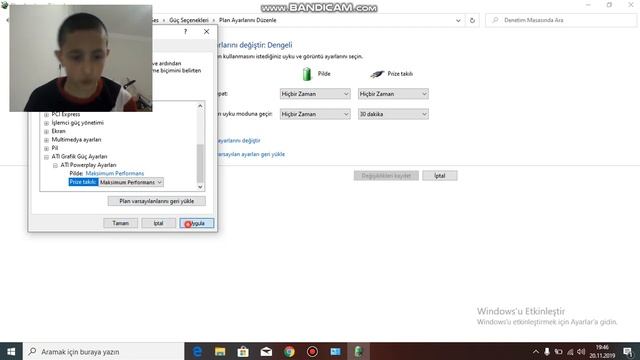Open the 30 dakika sleep dropdown

tap(393, 114)
